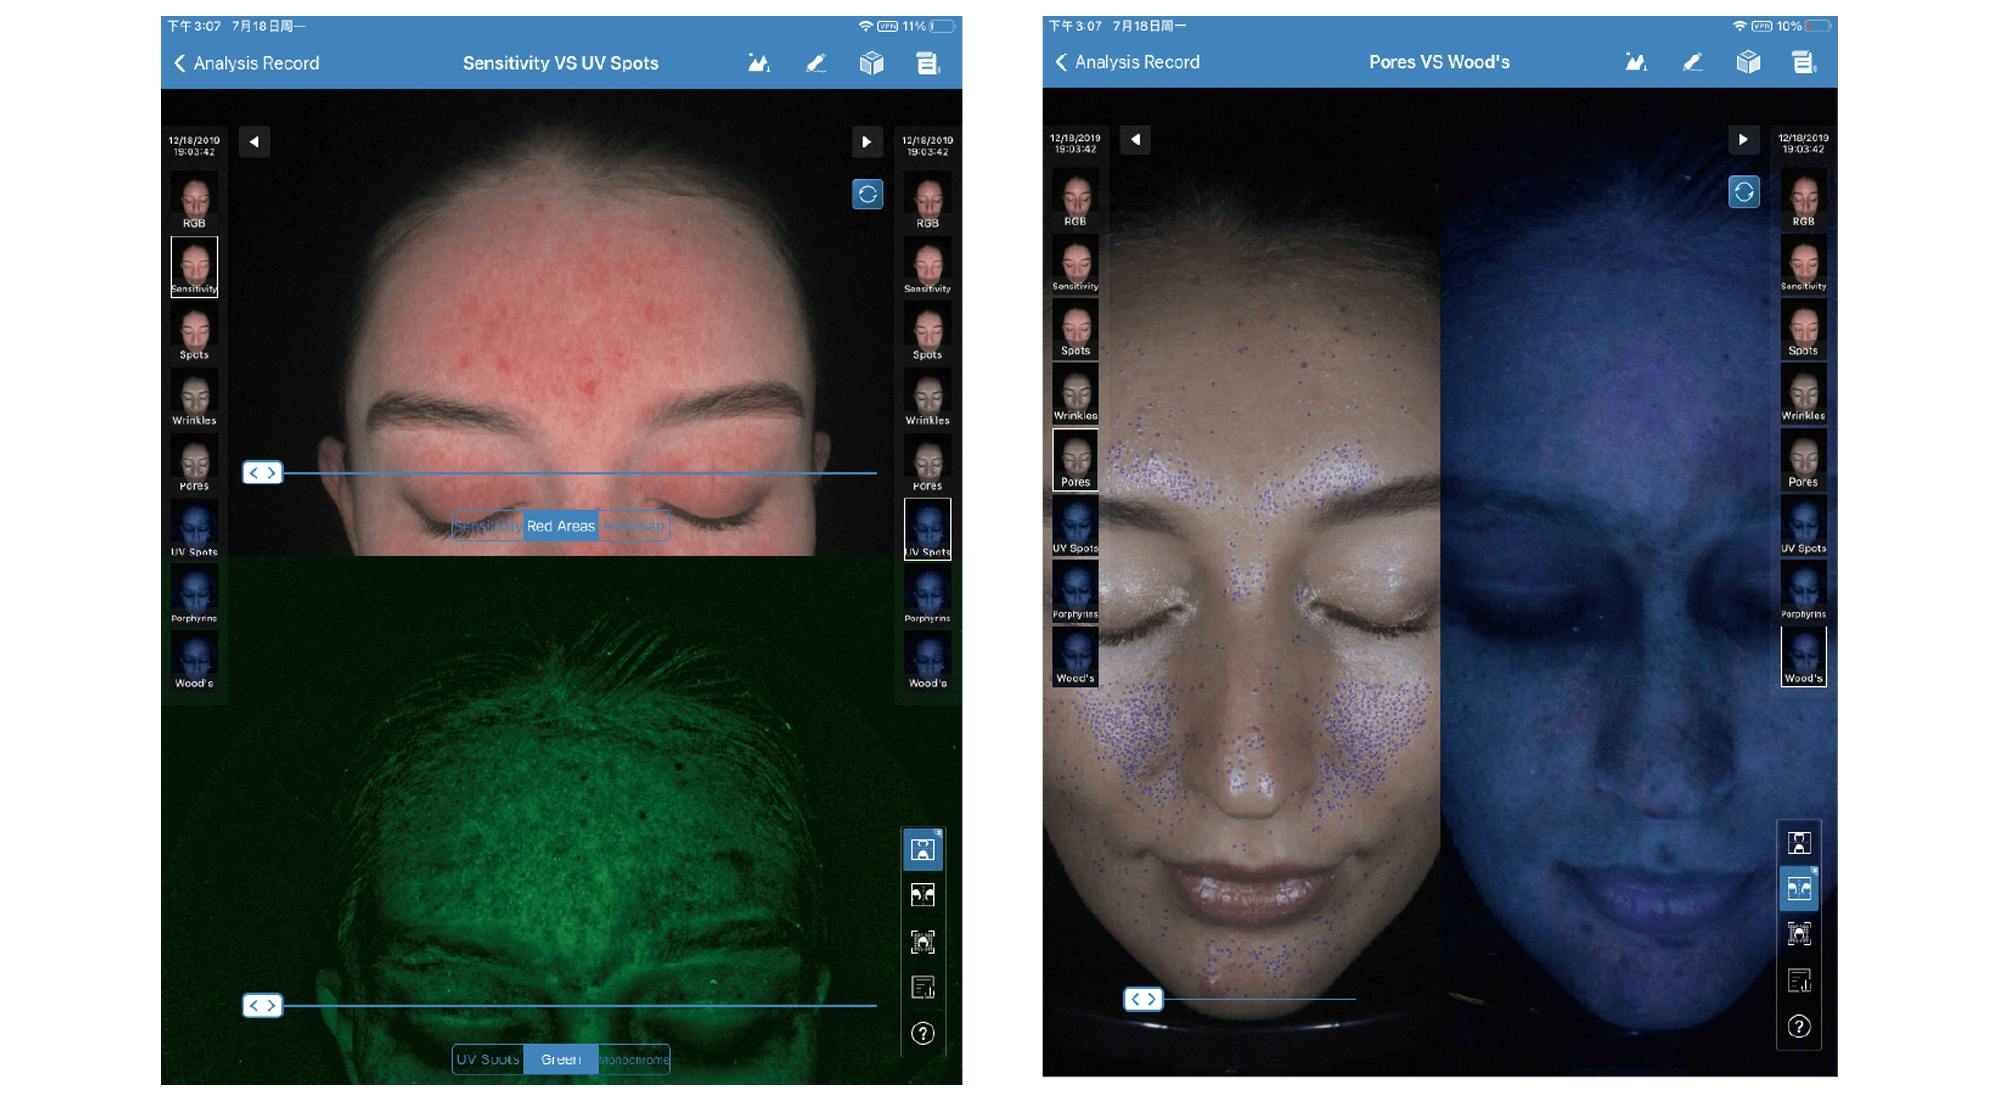
Task: Show previous record arrow in Sensitivity VS UV Spots screen
Action: tap(254, 142)
